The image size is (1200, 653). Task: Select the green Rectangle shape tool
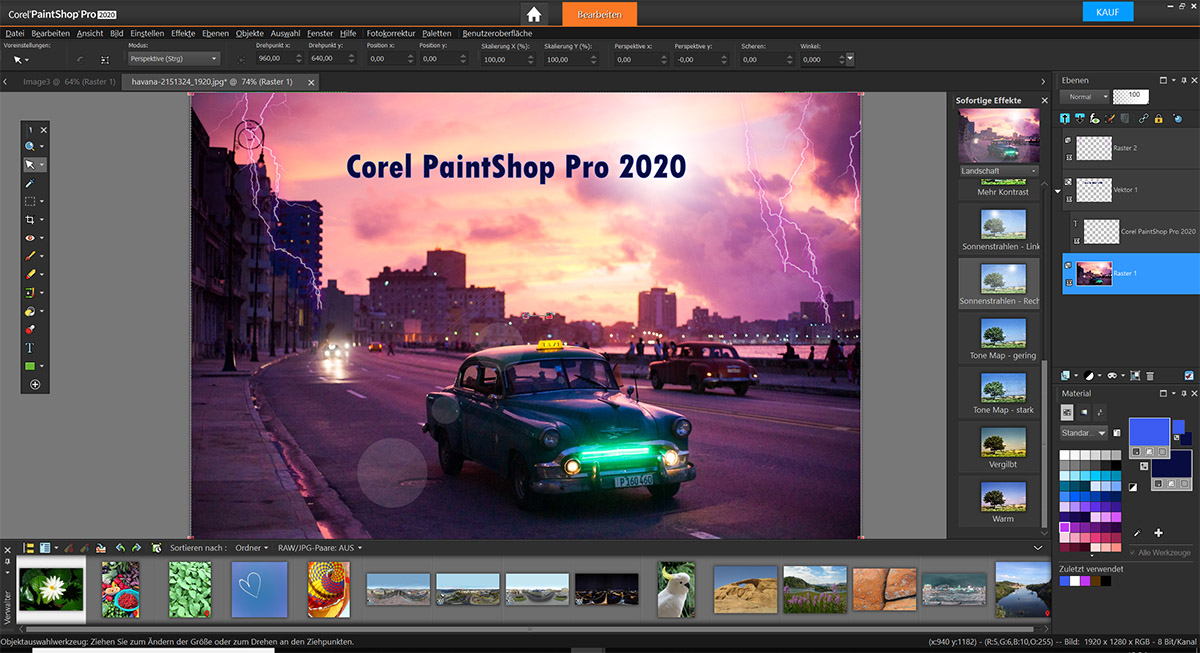click(30, 366)
